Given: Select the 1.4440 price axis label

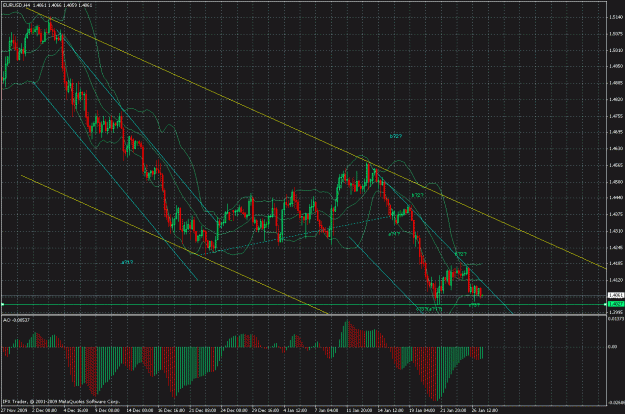Looking at the screenshot, I should (616, 198).
